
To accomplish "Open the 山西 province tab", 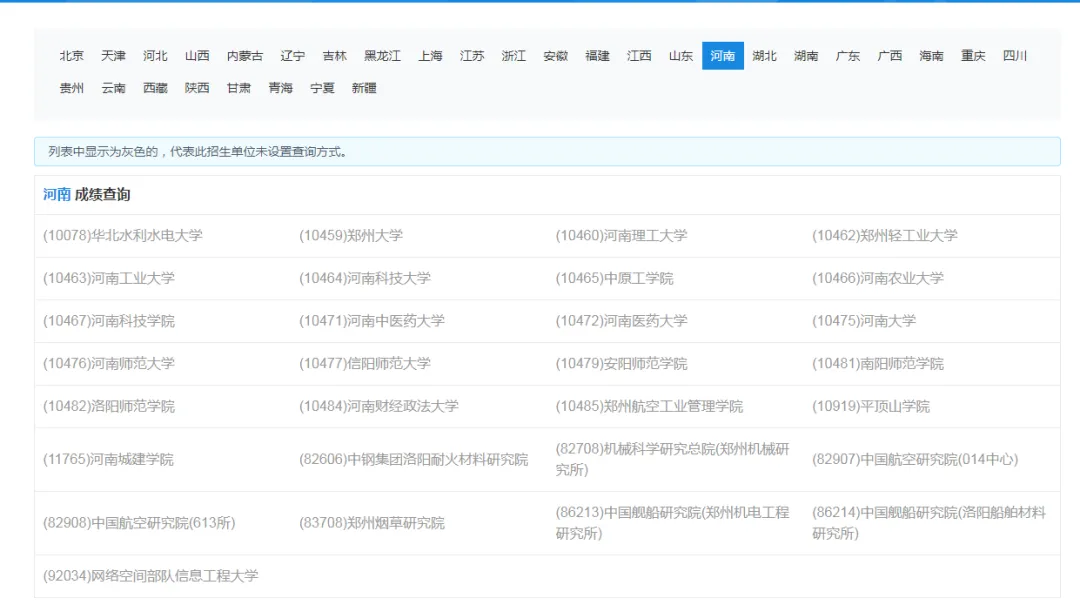I will click(x=197, y=56).
